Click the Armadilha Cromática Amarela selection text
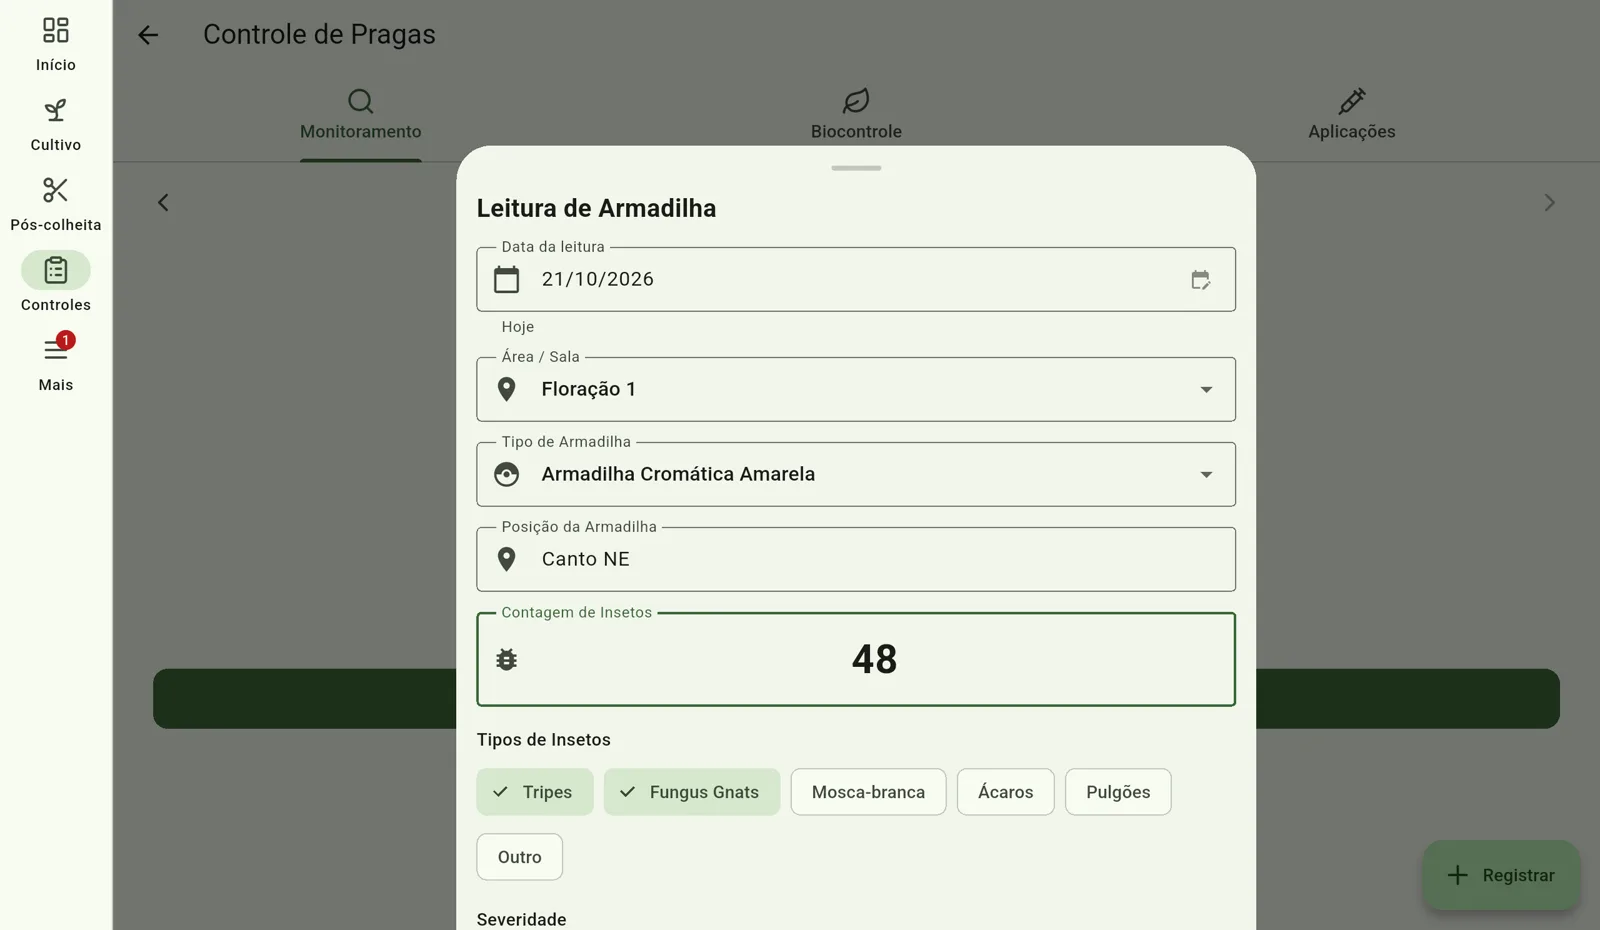Image resolution: width=1600 pixels, height=930 pixels. pos(678,474)
